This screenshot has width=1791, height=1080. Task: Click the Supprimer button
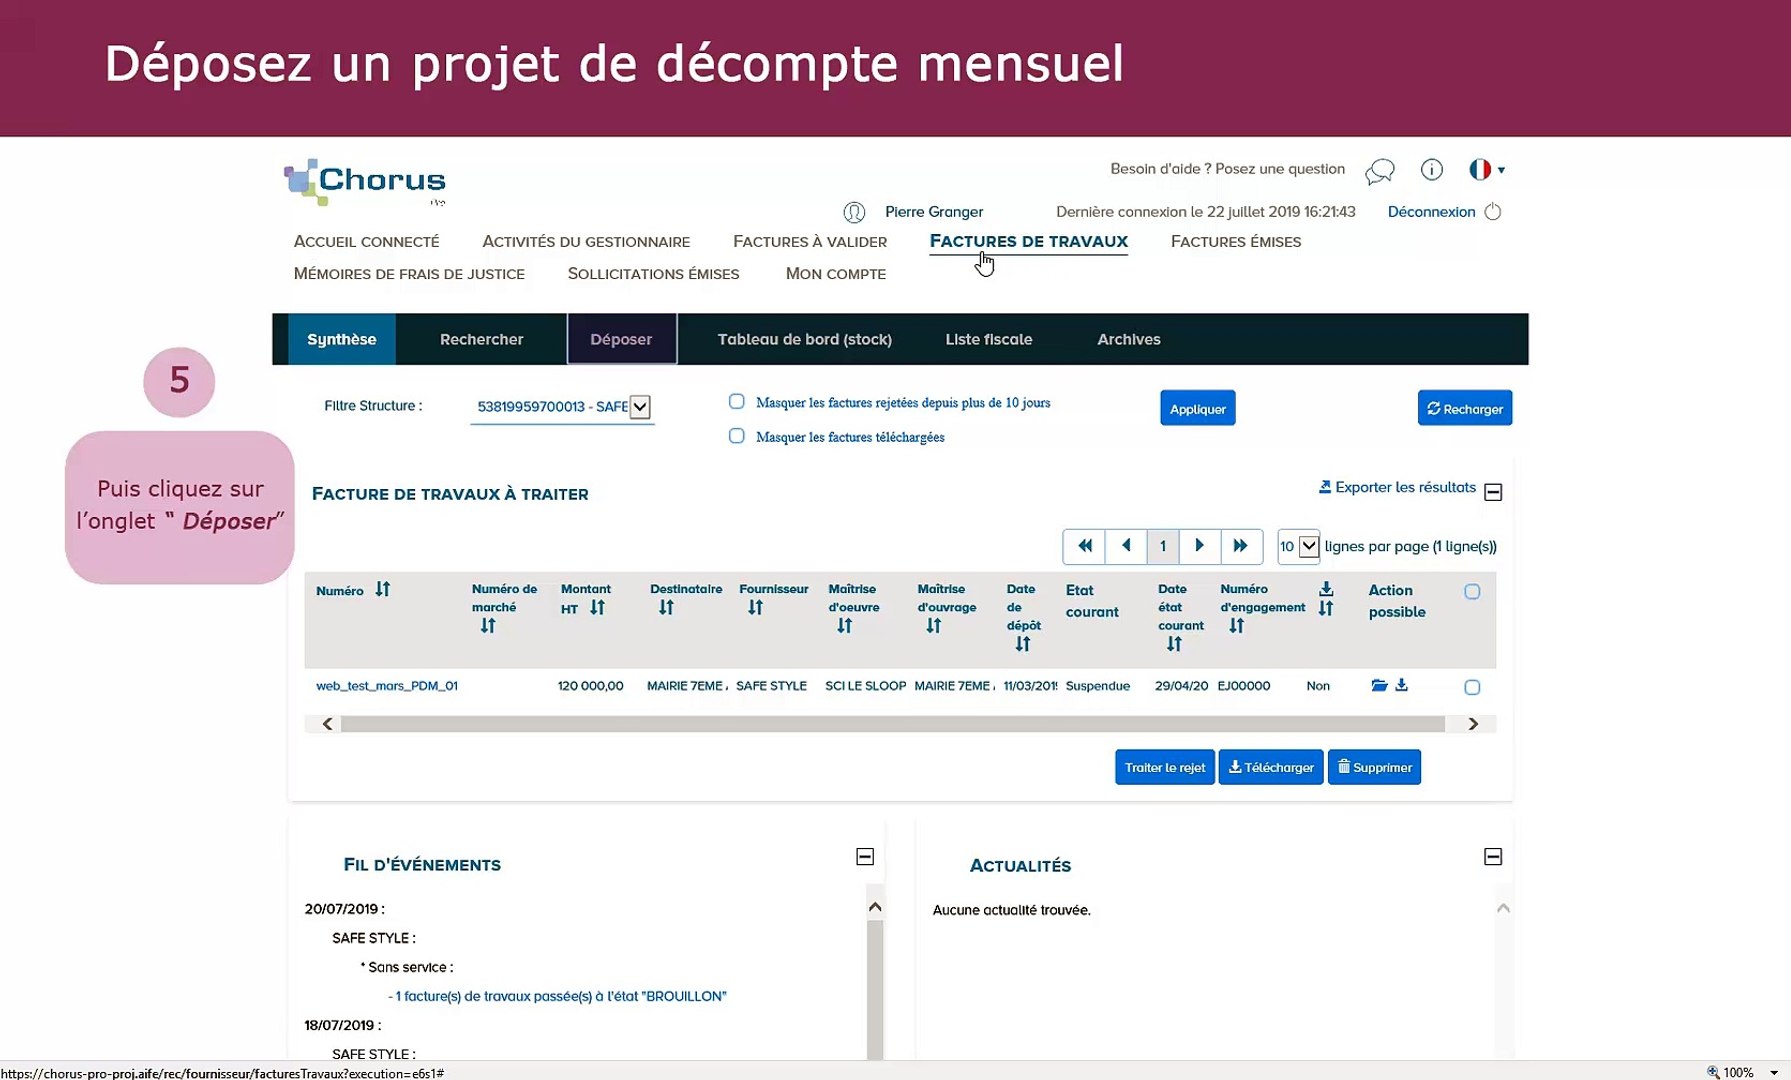(x=1375, y=767)
